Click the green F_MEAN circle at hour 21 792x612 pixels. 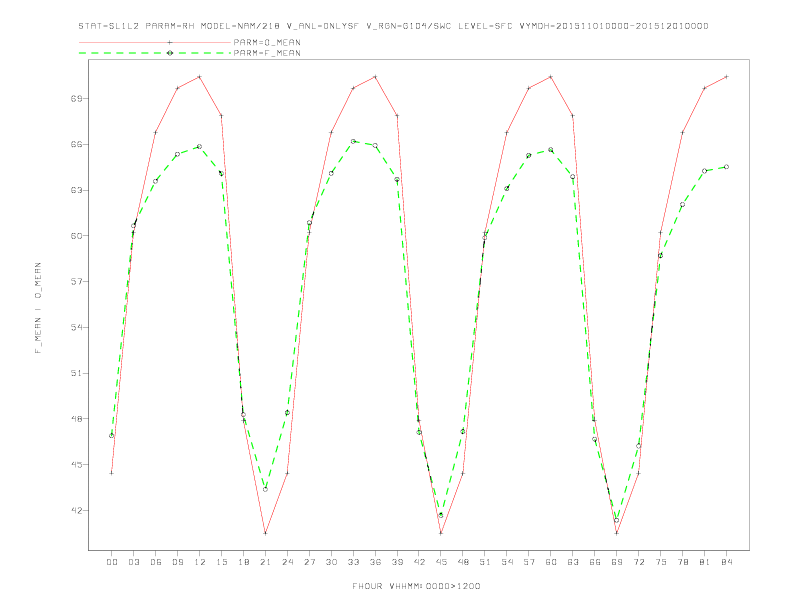(x=265, y=489)
